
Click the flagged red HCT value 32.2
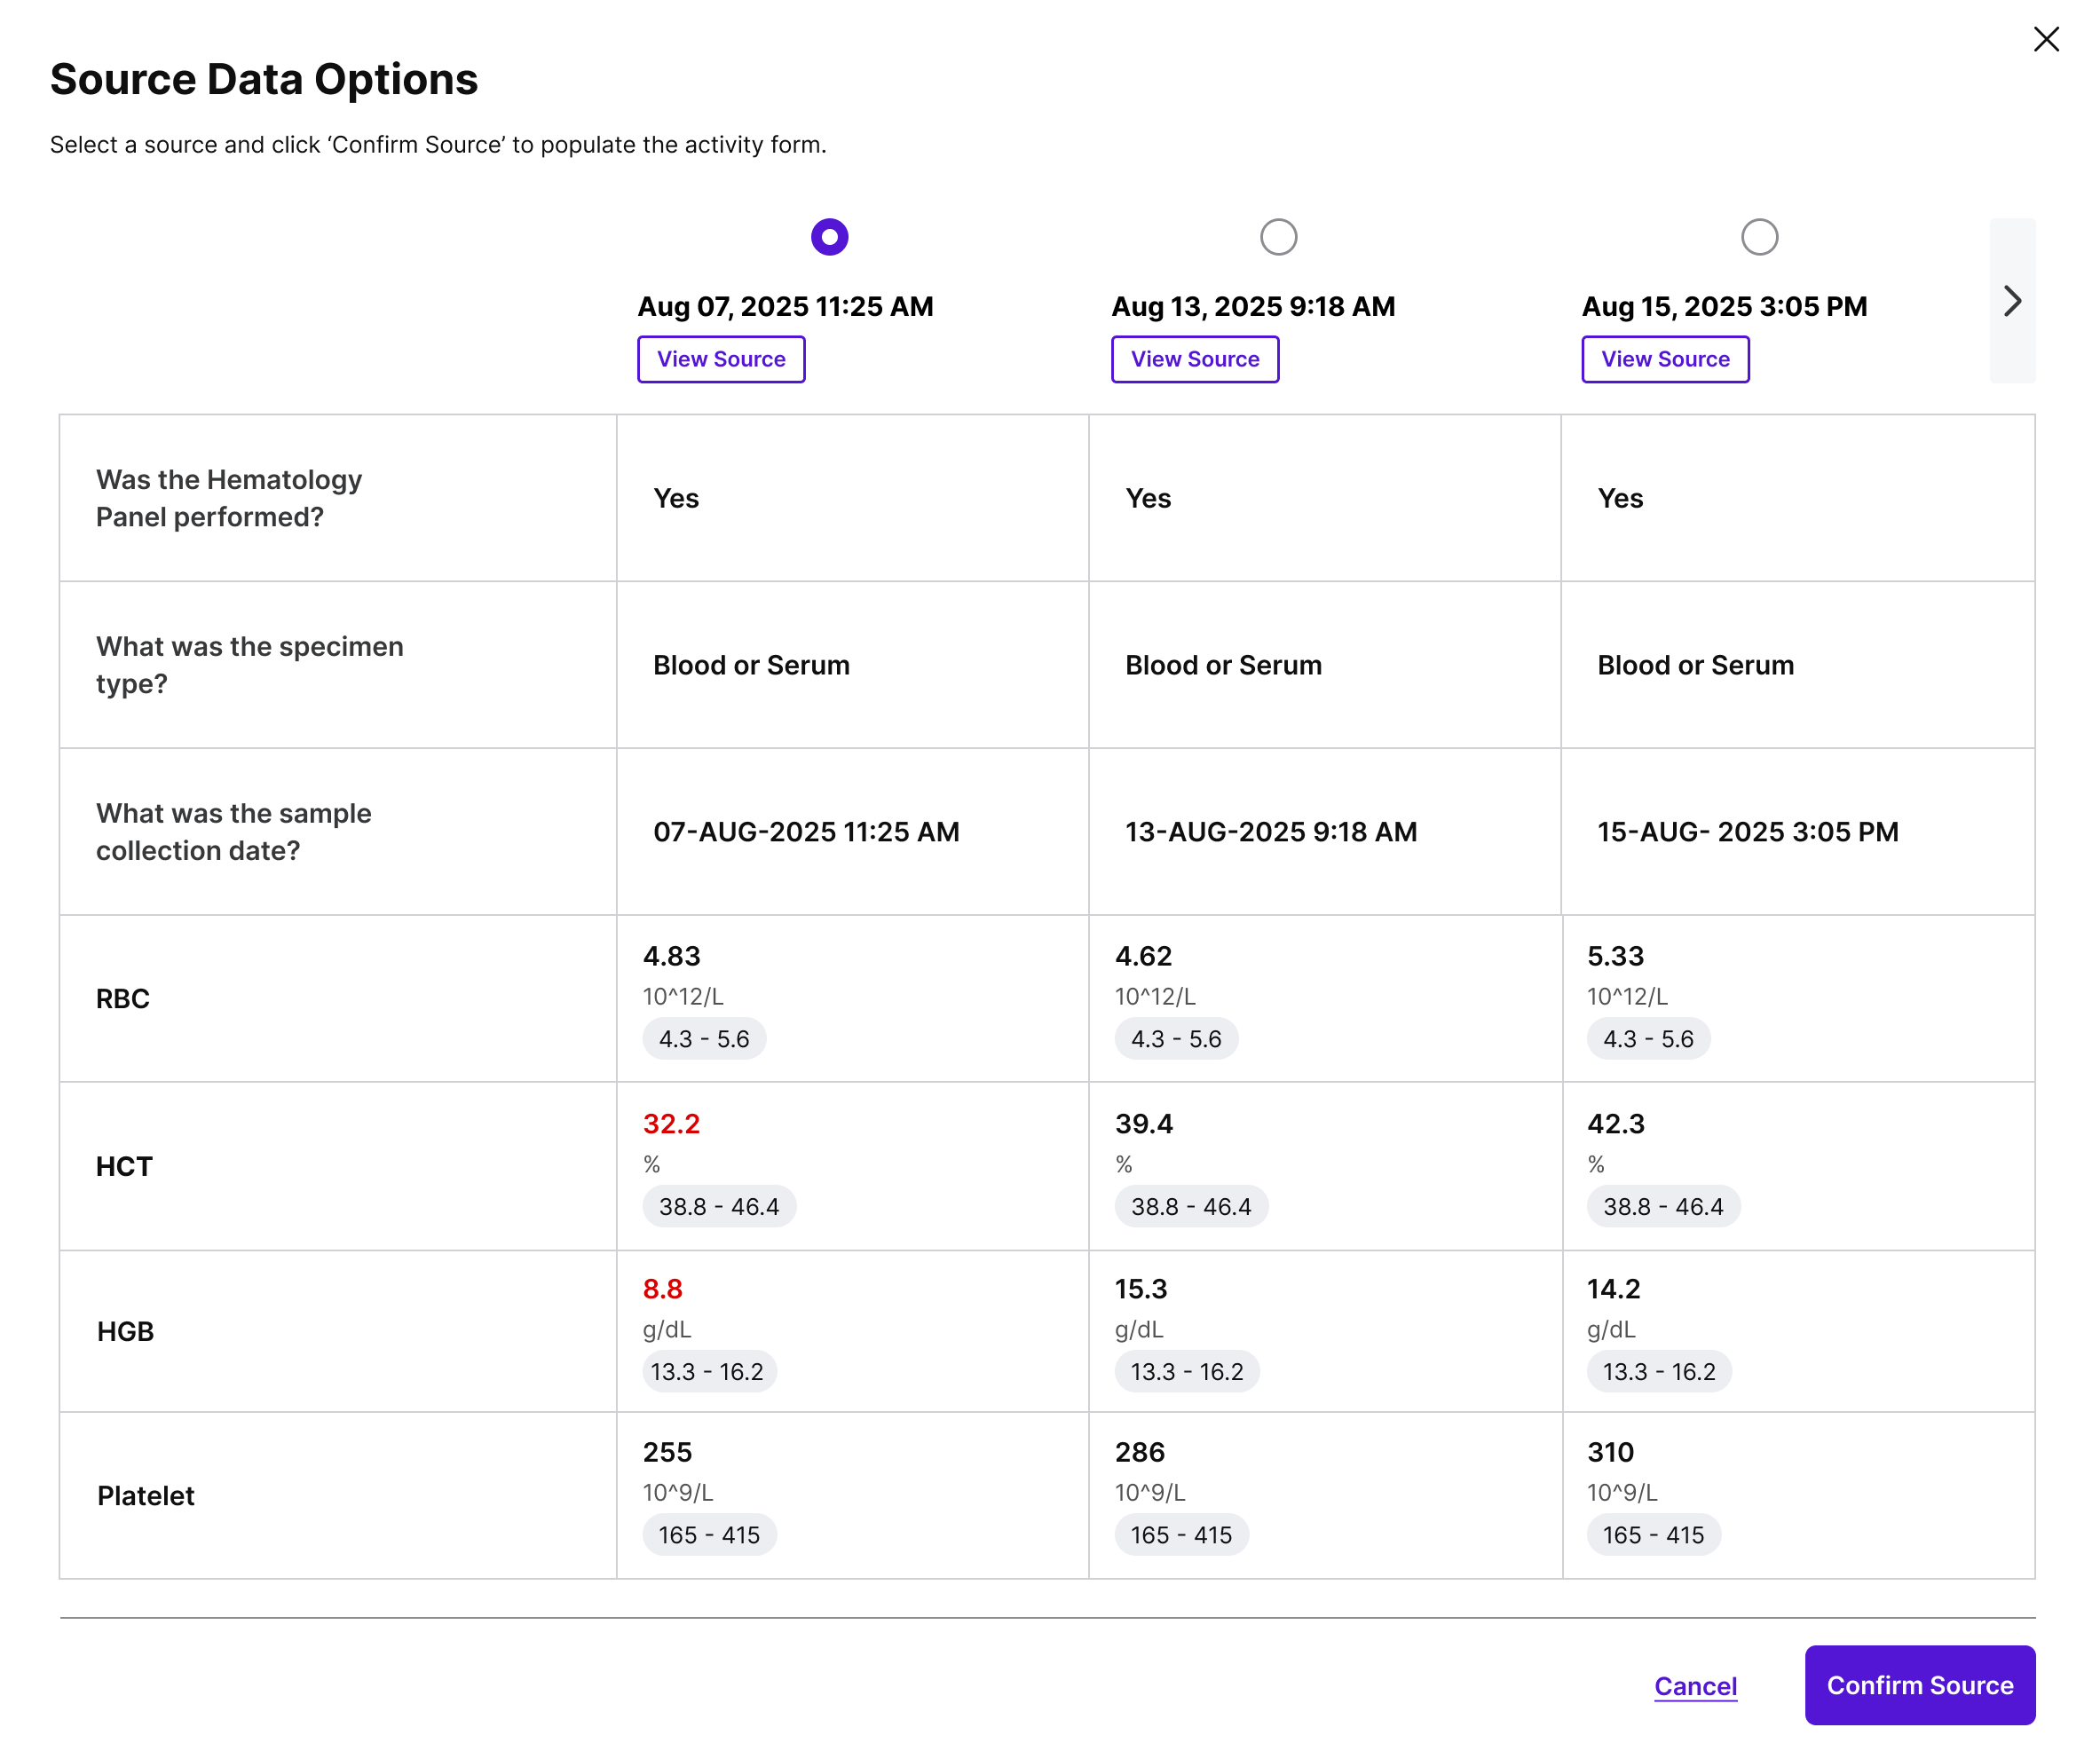pyautogui.click(x=671, y=1124)
